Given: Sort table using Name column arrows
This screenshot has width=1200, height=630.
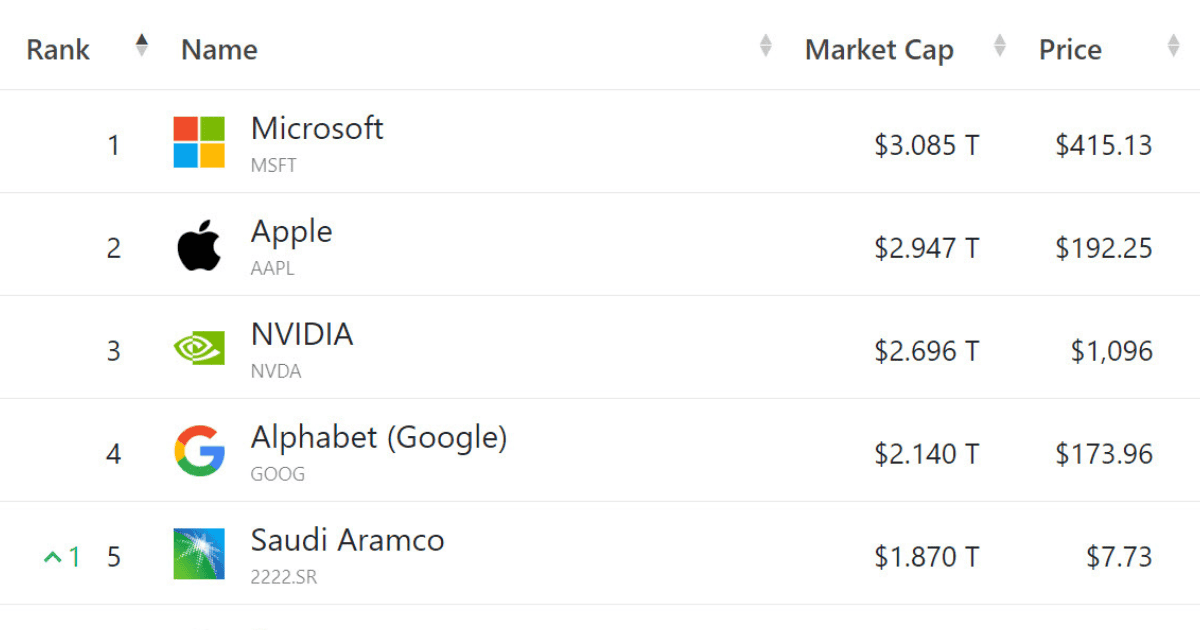Looking at the screenshot, I should coord(765,46).
